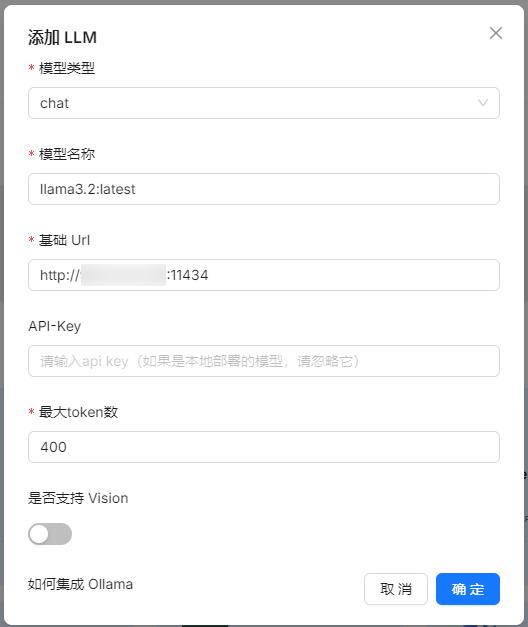Click the API-Key field label
This screenshot has height=627, width=528.
55,326
